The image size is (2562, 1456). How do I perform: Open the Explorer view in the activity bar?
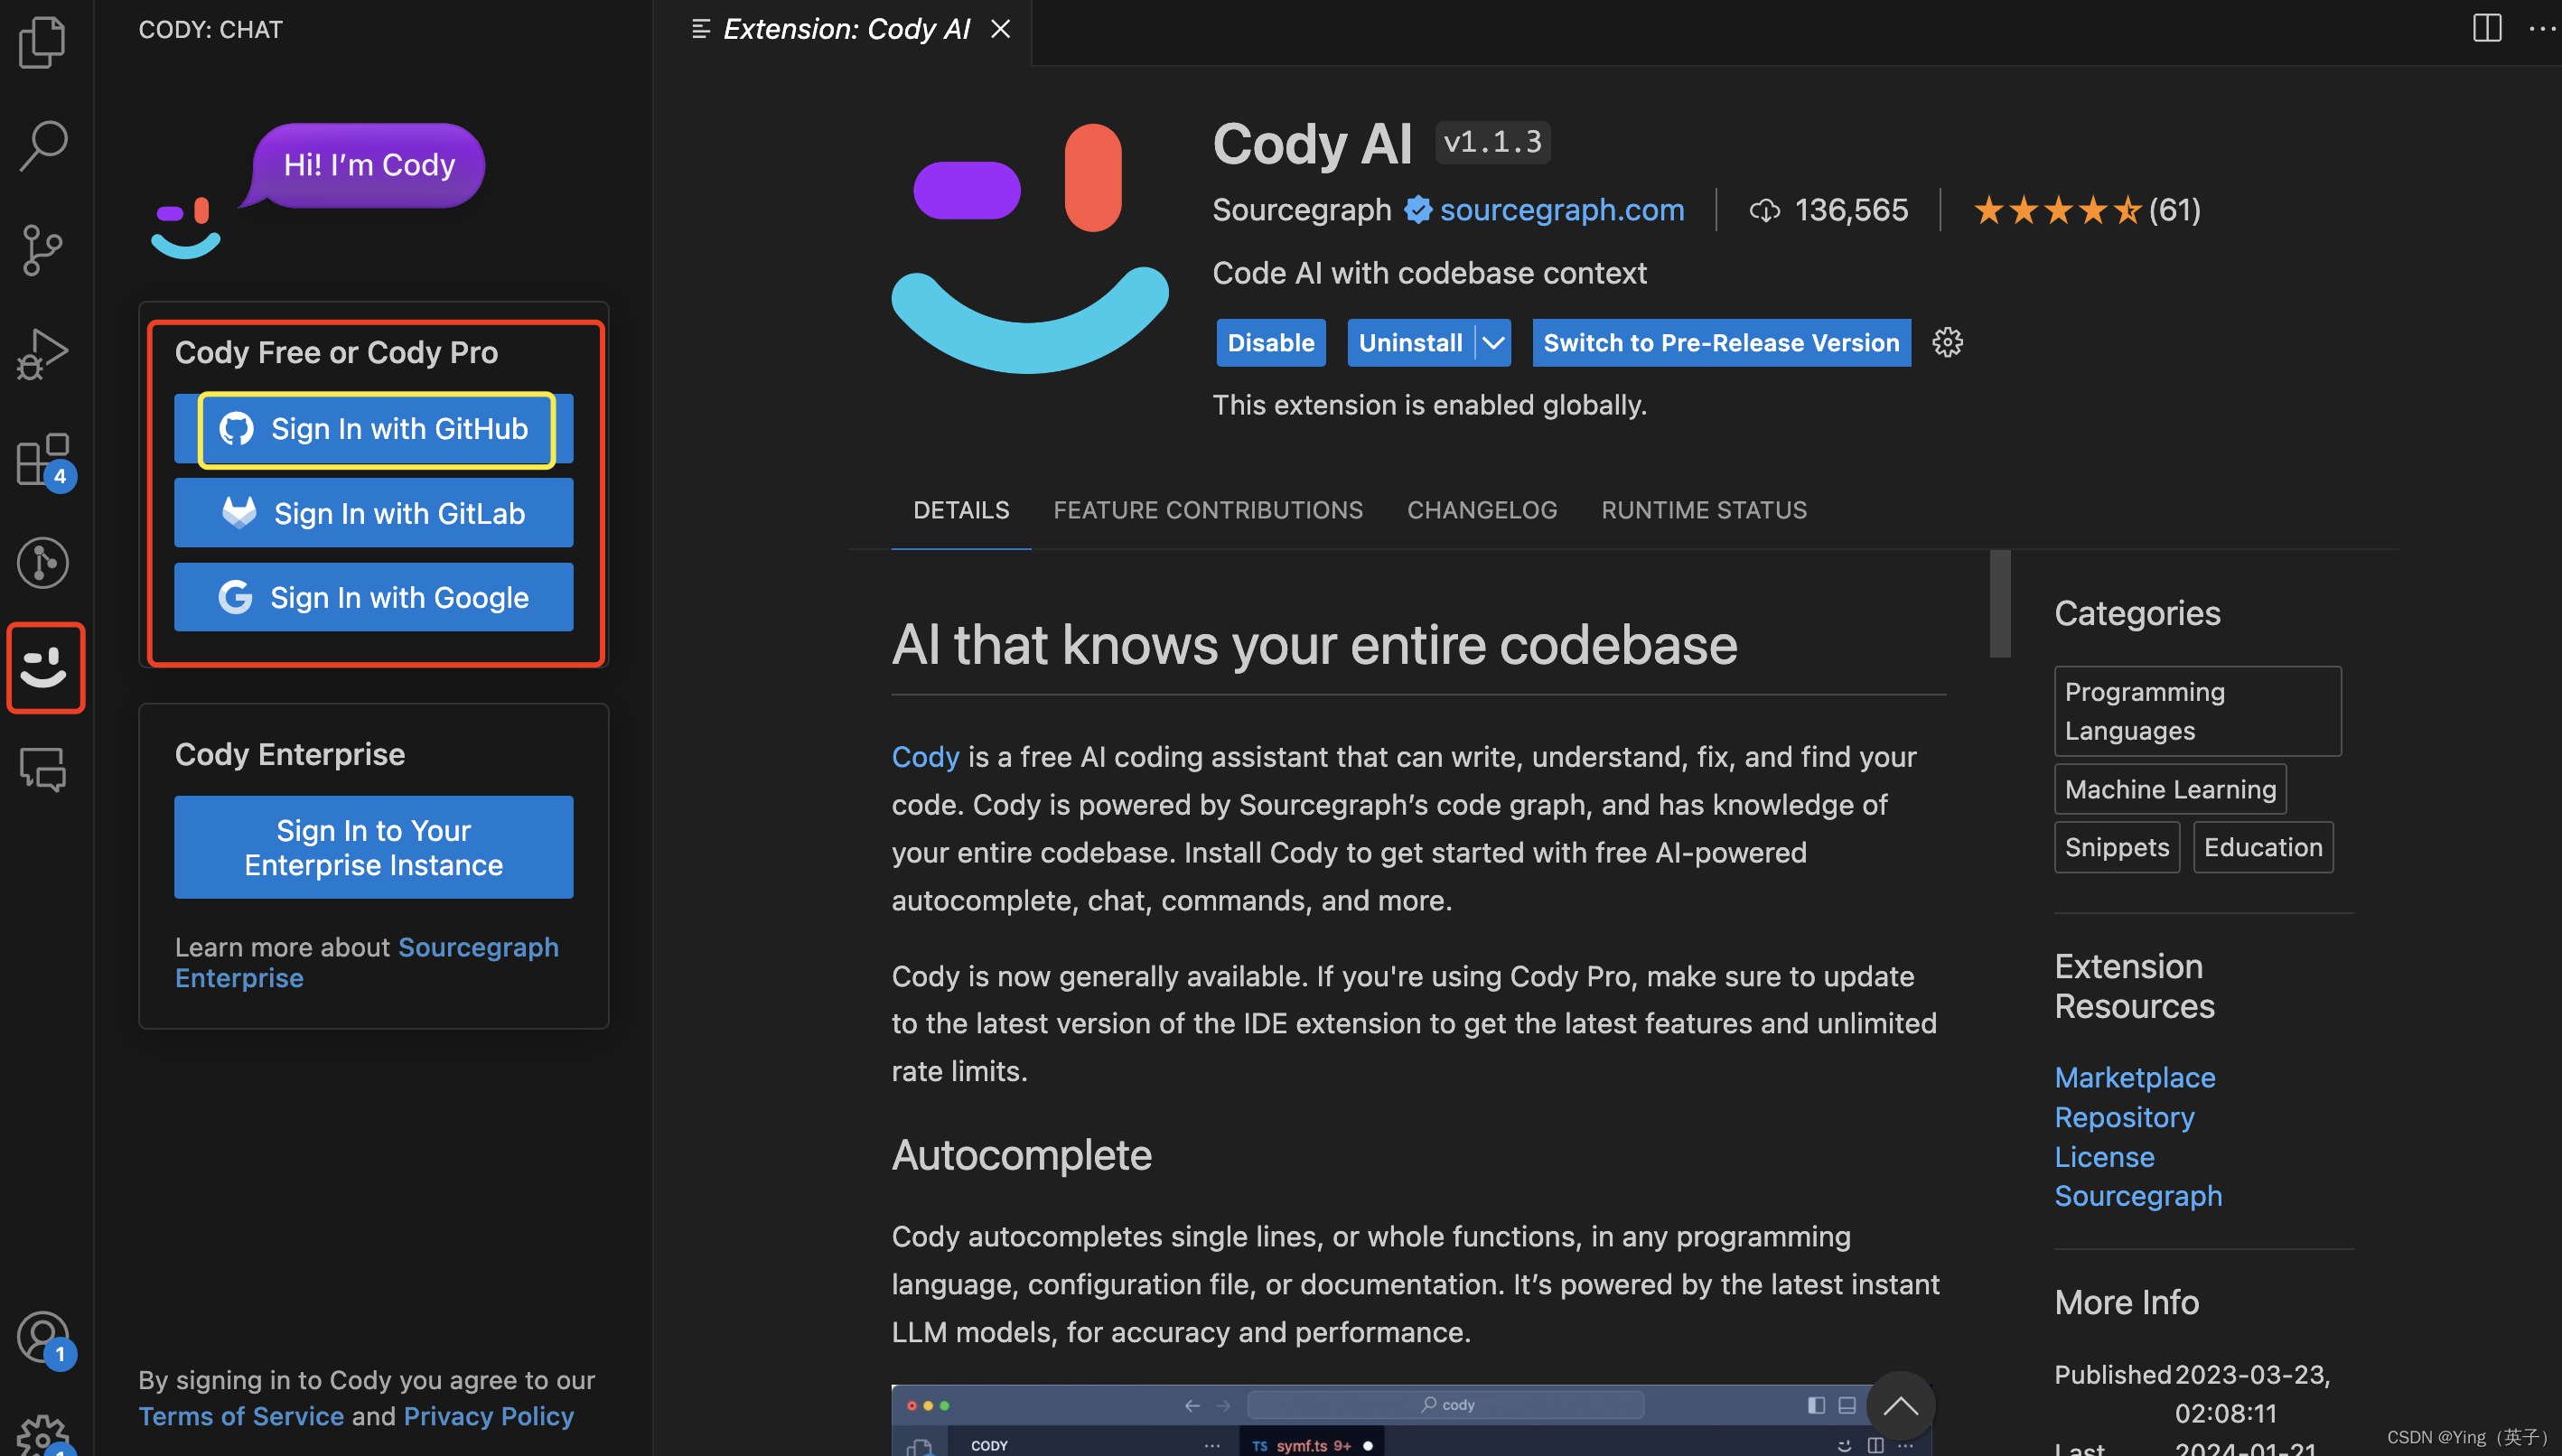[x=43, y=42]
